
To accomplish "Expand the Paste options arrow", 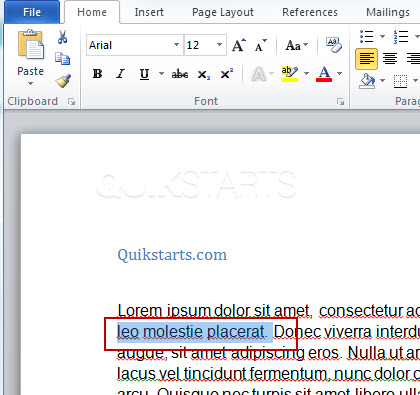I will (x=31, y=84).
